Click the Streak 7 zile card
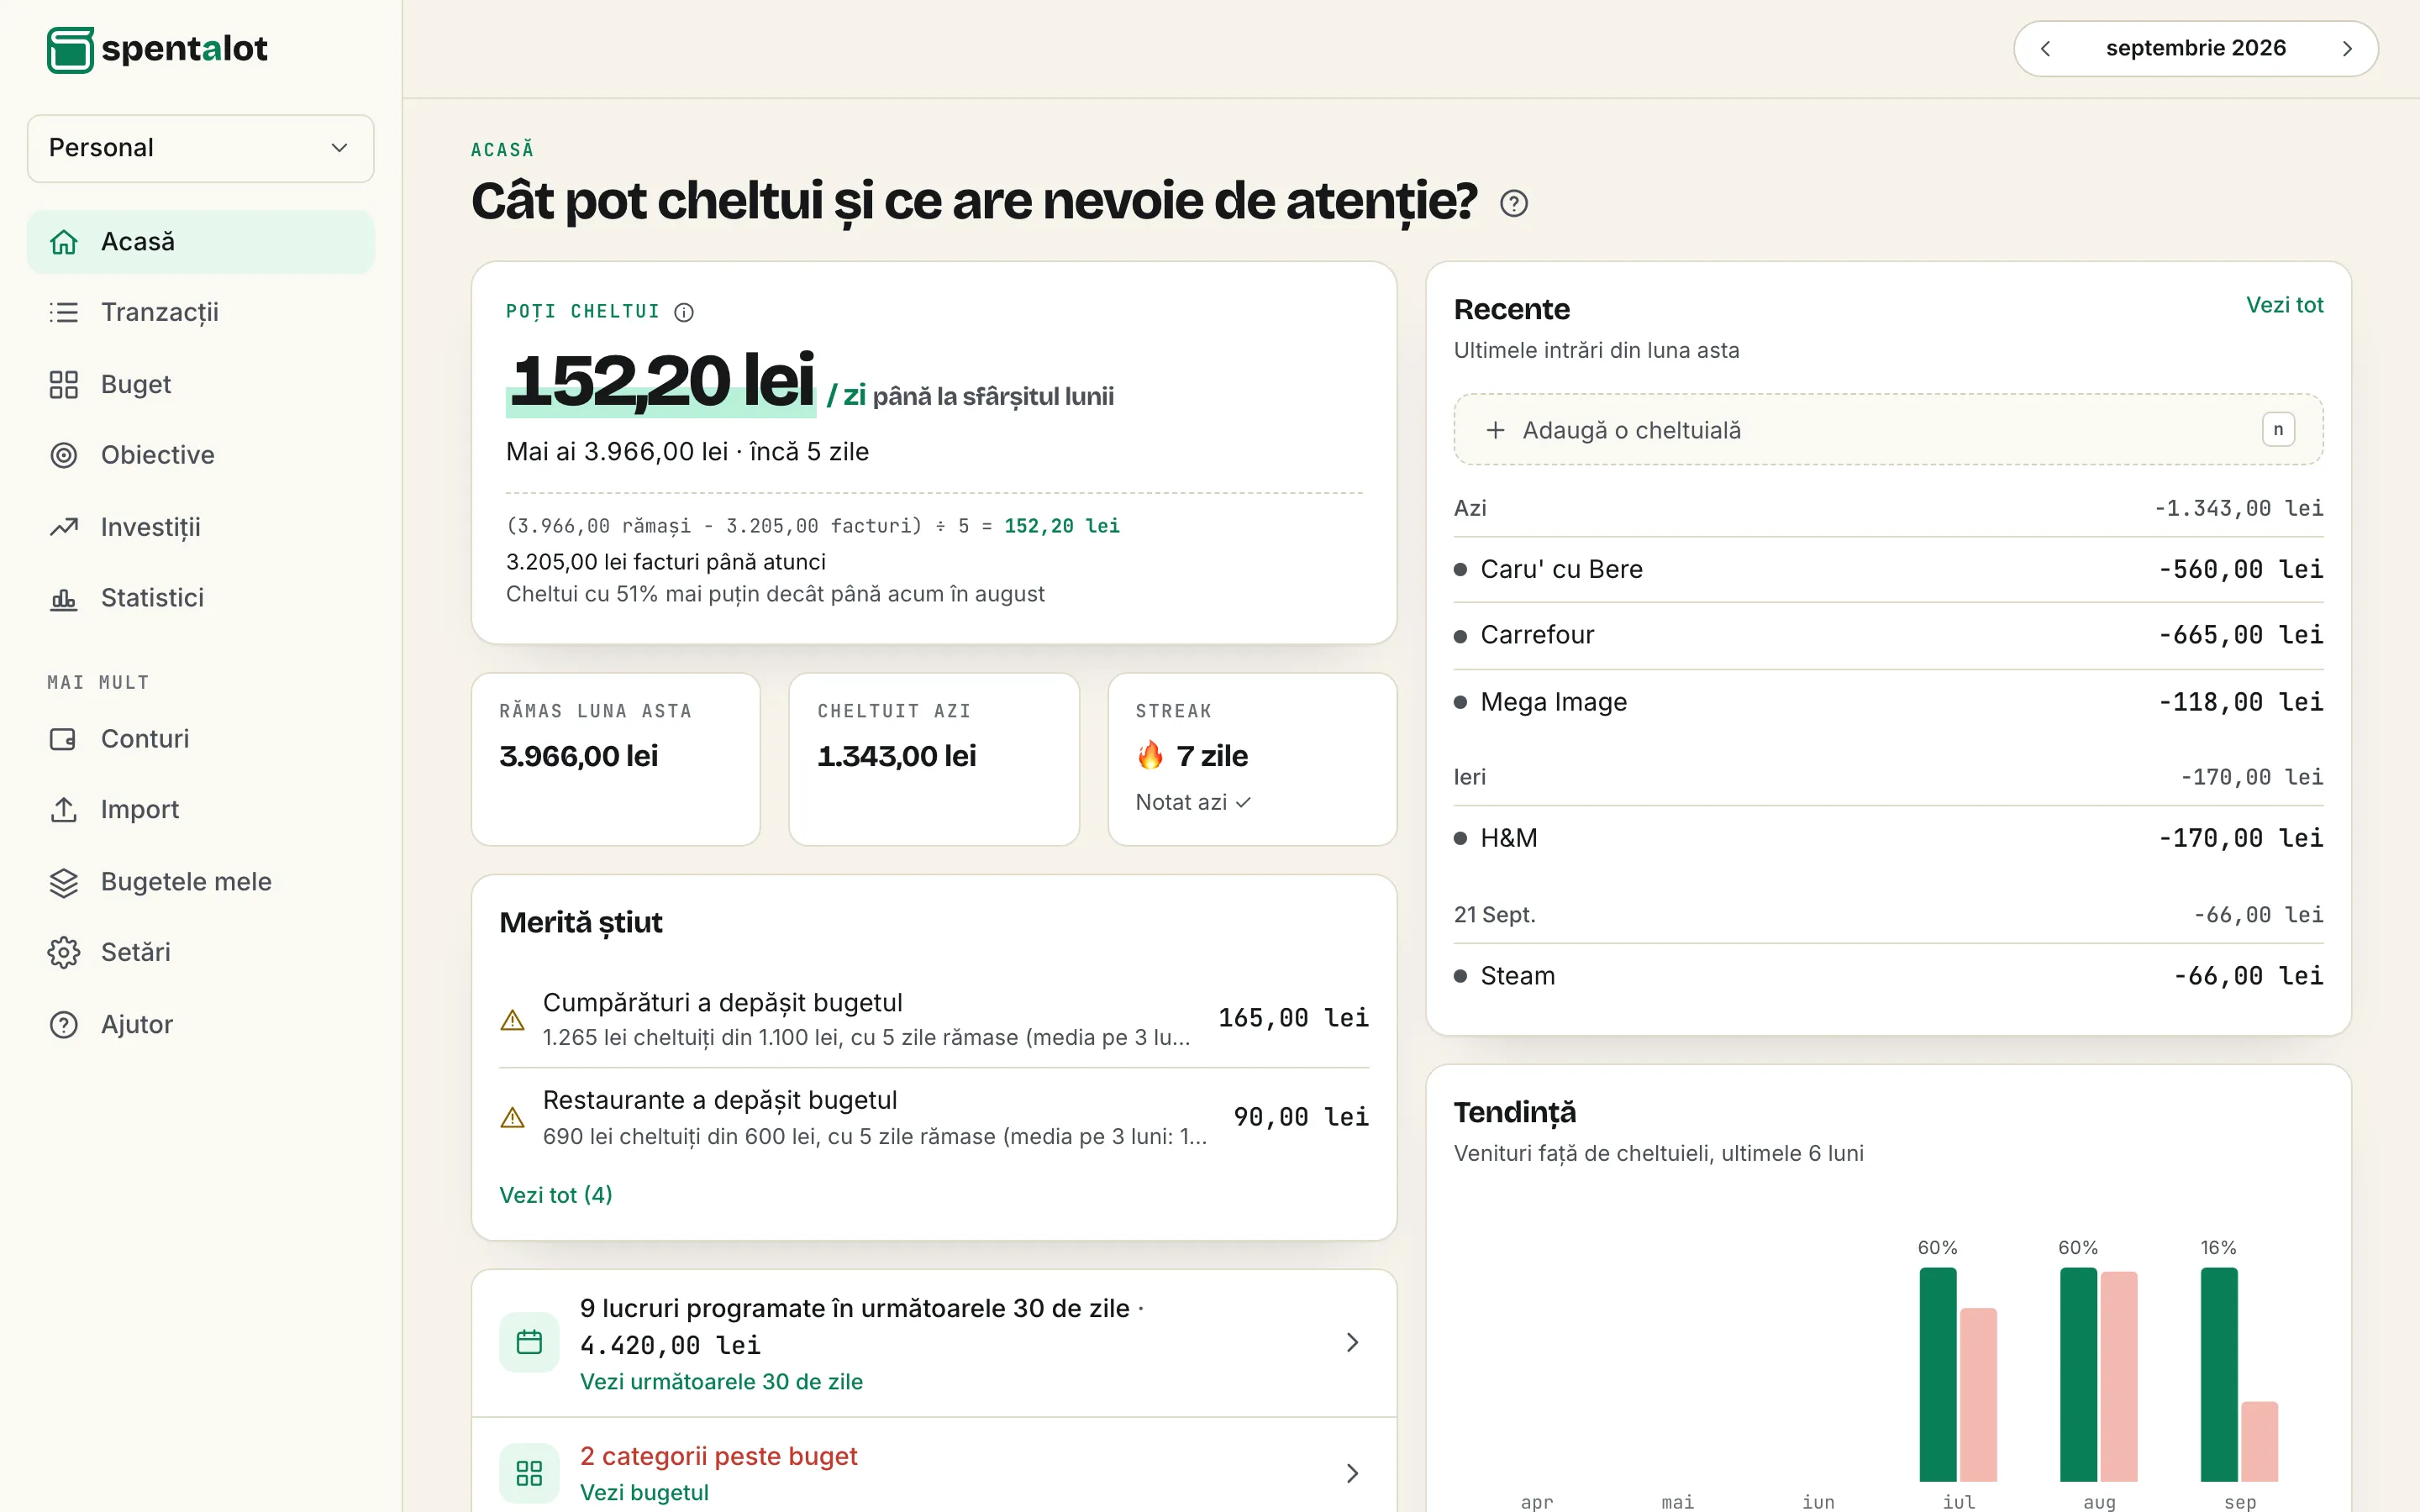 1252,759
